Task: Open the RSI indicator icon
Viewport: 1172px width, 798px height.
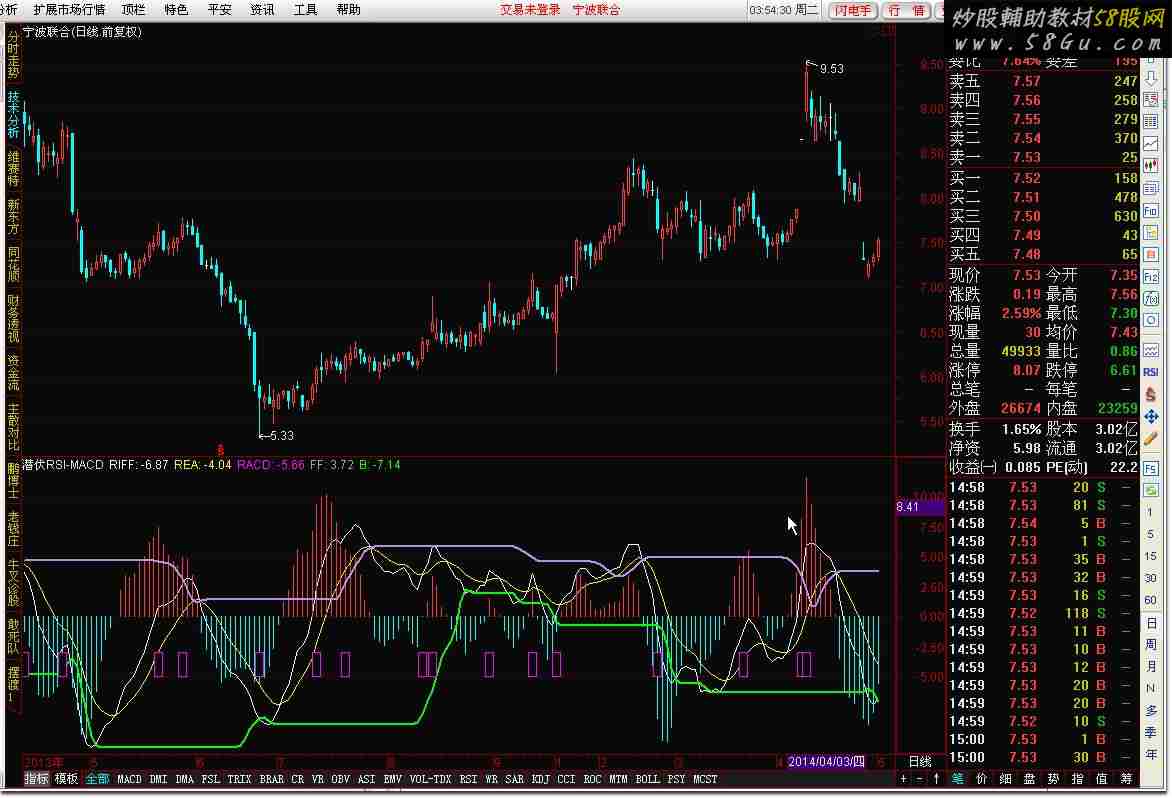Action: pyautogui.click(x=1151, y=371)
